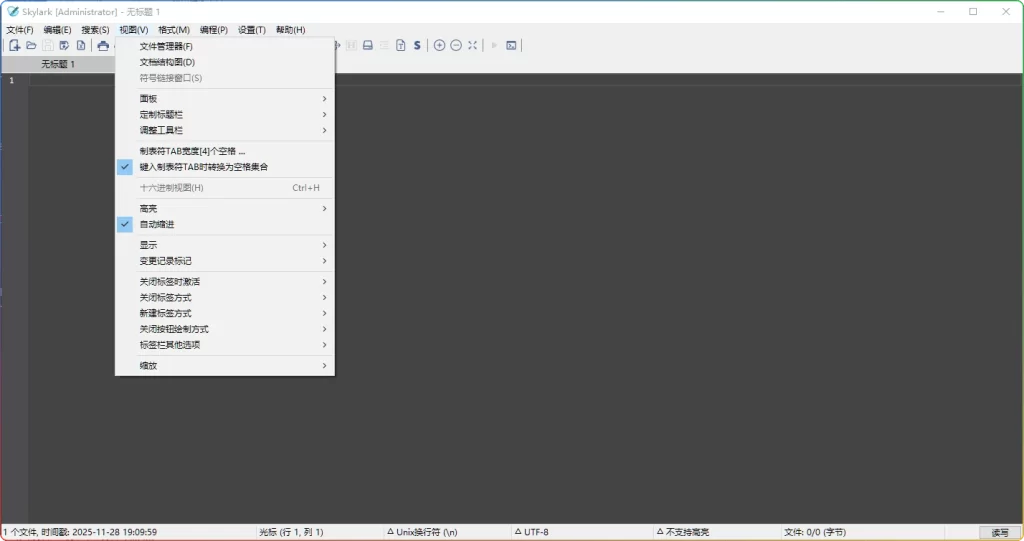Click the Zoom In plus icon
1024x541 pixels.
(439, 46)
